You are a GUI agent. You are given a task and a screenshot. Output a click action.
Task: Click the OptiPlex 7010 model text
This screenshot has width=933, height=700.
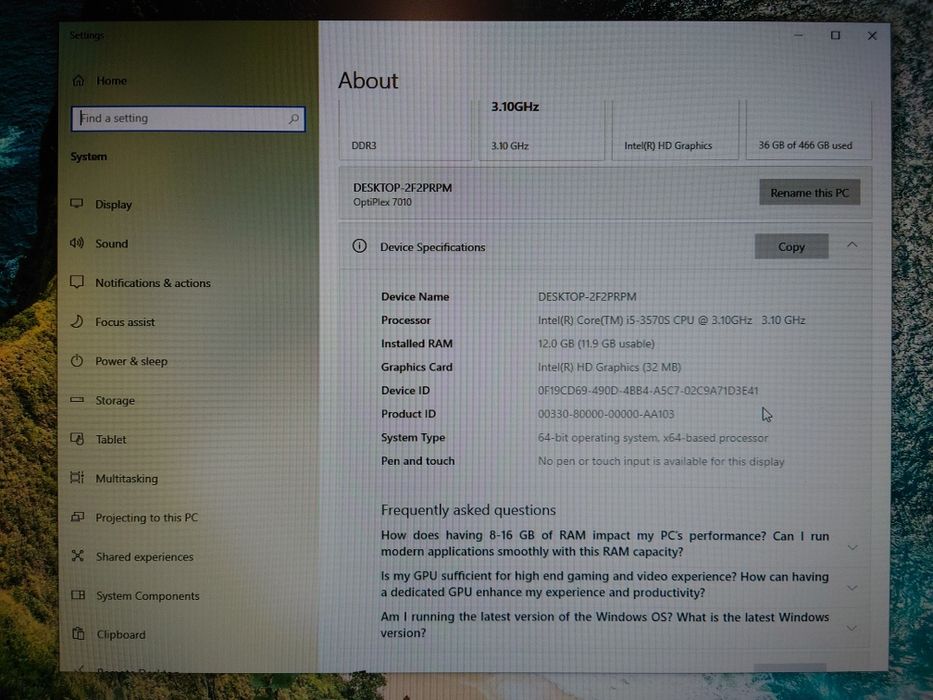[x=382, y=202]
